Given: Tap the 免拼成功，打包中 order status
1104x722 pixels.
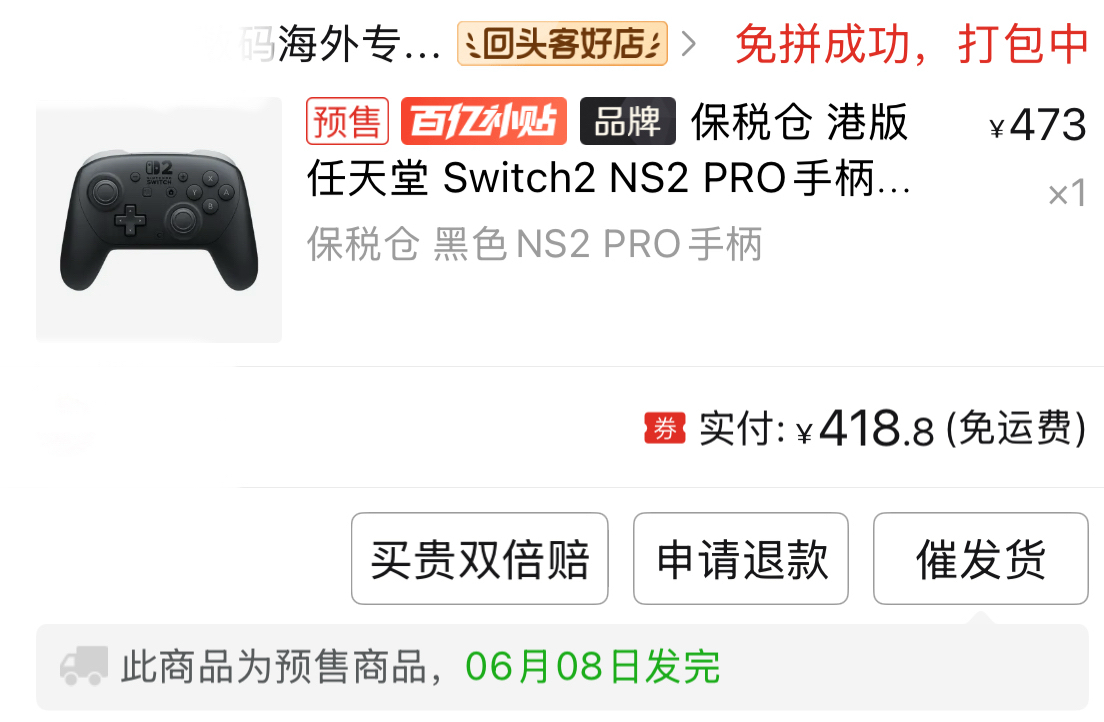Looking at the screenshot, I should coord(912,44).
